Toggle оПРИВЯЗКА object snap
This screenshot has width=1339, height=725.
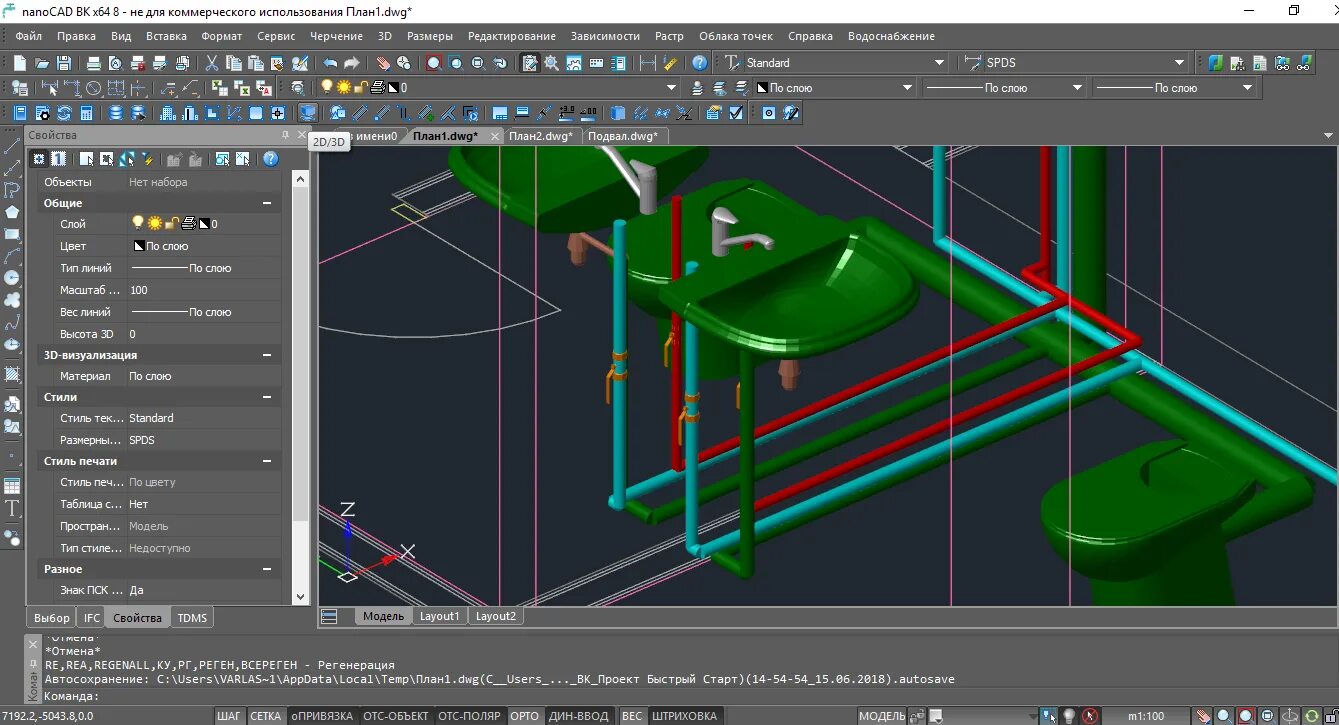point(322,716)
